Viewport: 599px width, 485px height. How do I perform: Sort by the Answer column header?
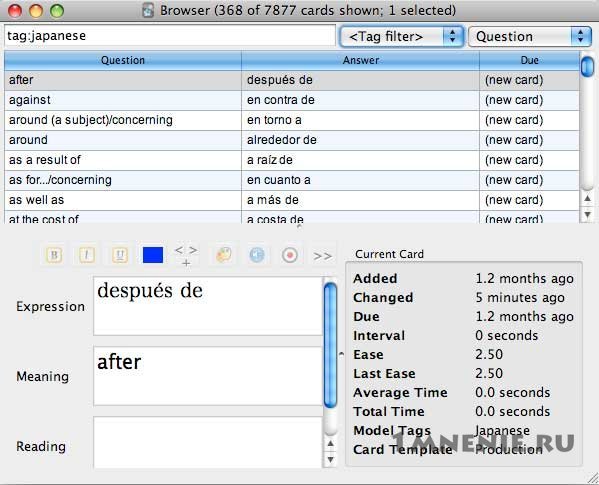pos(361,60)
